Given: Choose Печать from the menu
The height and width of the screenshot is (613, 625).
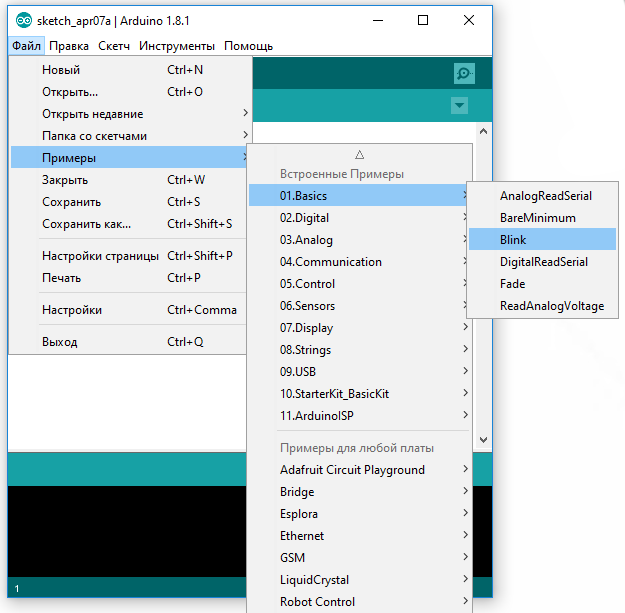Looking at the screenshot, I should [x=128, y=277].
